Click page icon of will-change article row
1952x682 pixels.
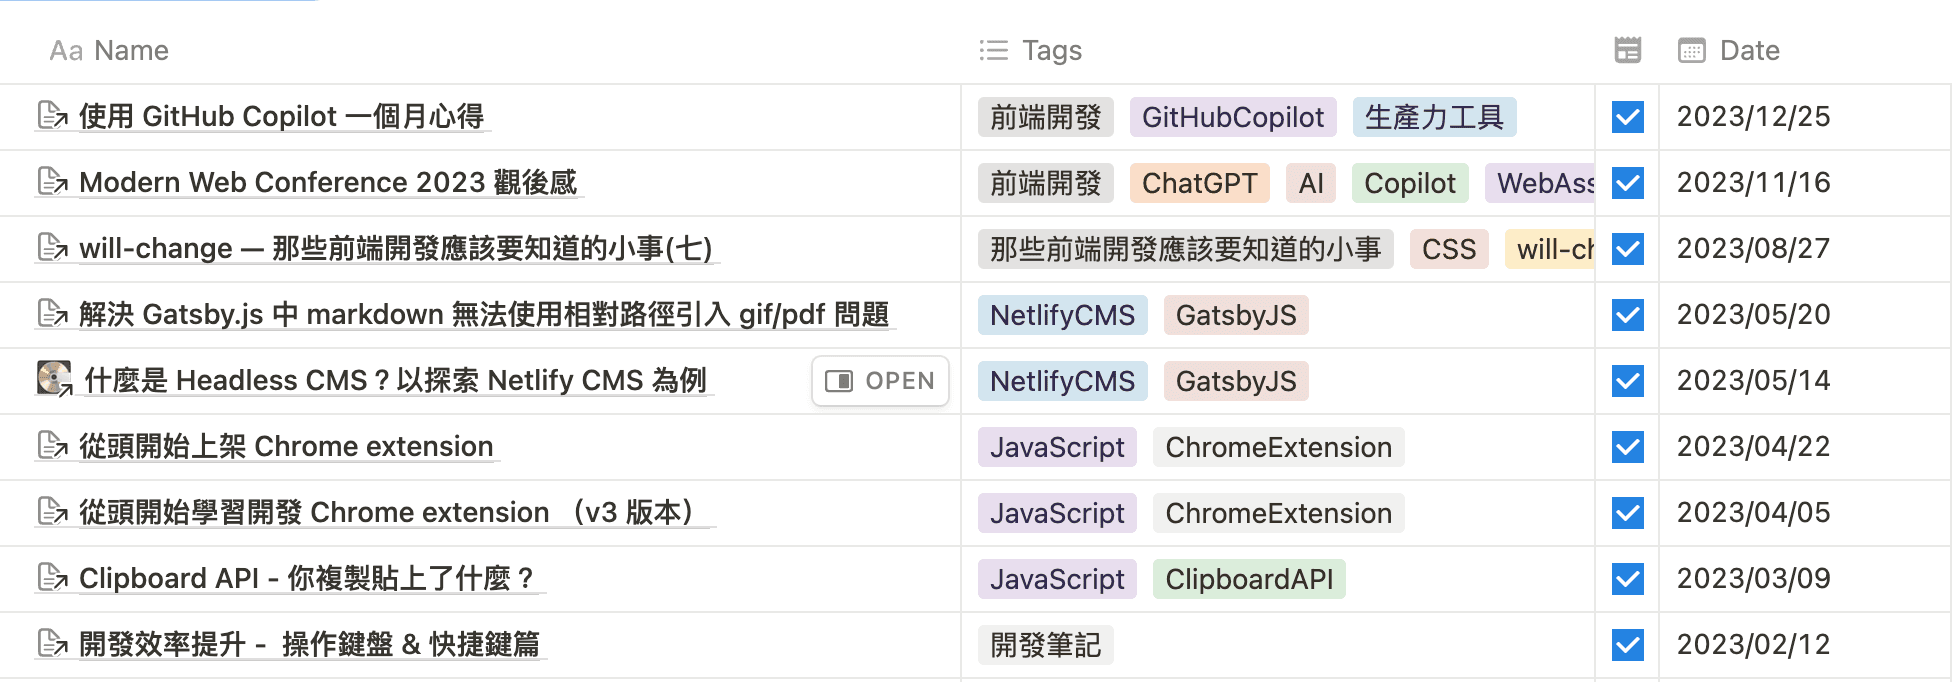click(x=52, y=248)
